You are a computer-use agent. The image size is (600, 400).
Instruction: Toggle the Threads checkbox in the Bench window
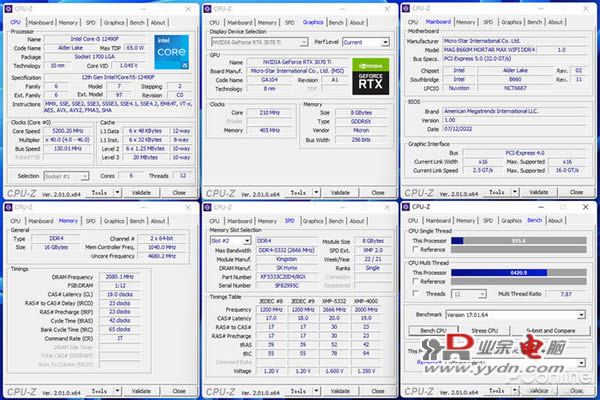tap(416, 293)
